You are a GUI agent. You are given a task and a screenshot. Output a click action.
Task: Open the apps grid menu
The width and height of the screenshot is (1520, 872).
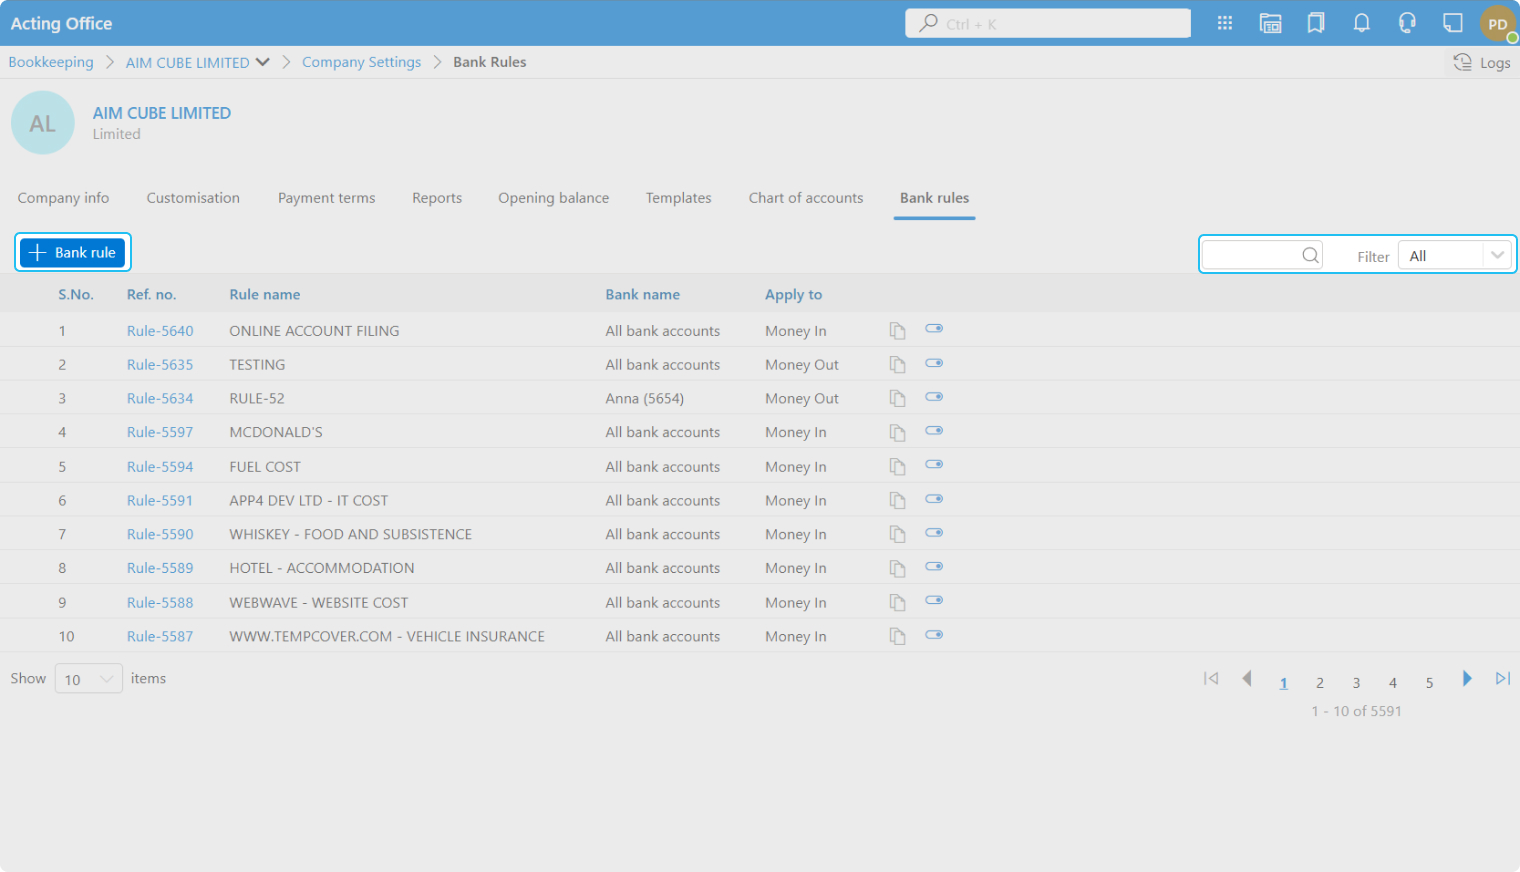point(1224,23)
